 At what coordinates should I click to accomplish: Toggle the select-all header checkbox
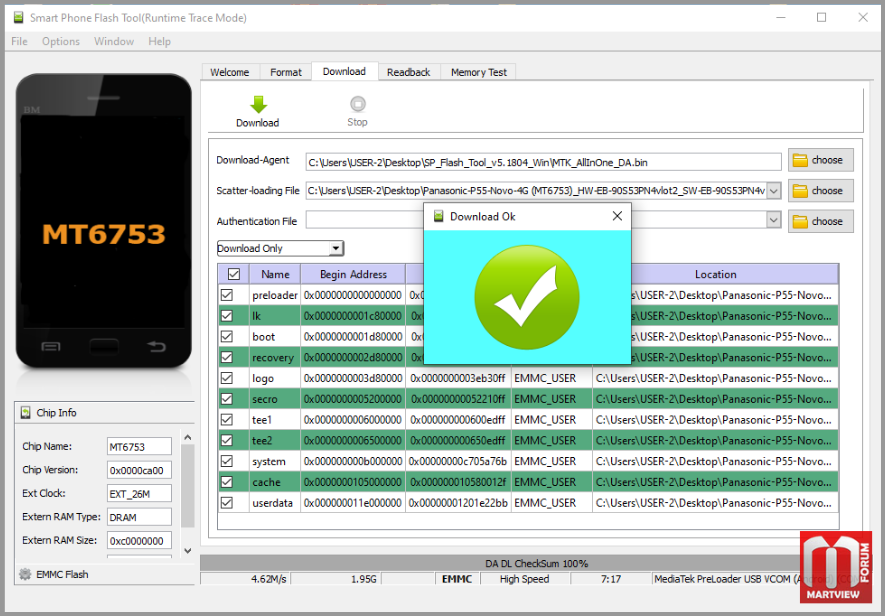234,274
